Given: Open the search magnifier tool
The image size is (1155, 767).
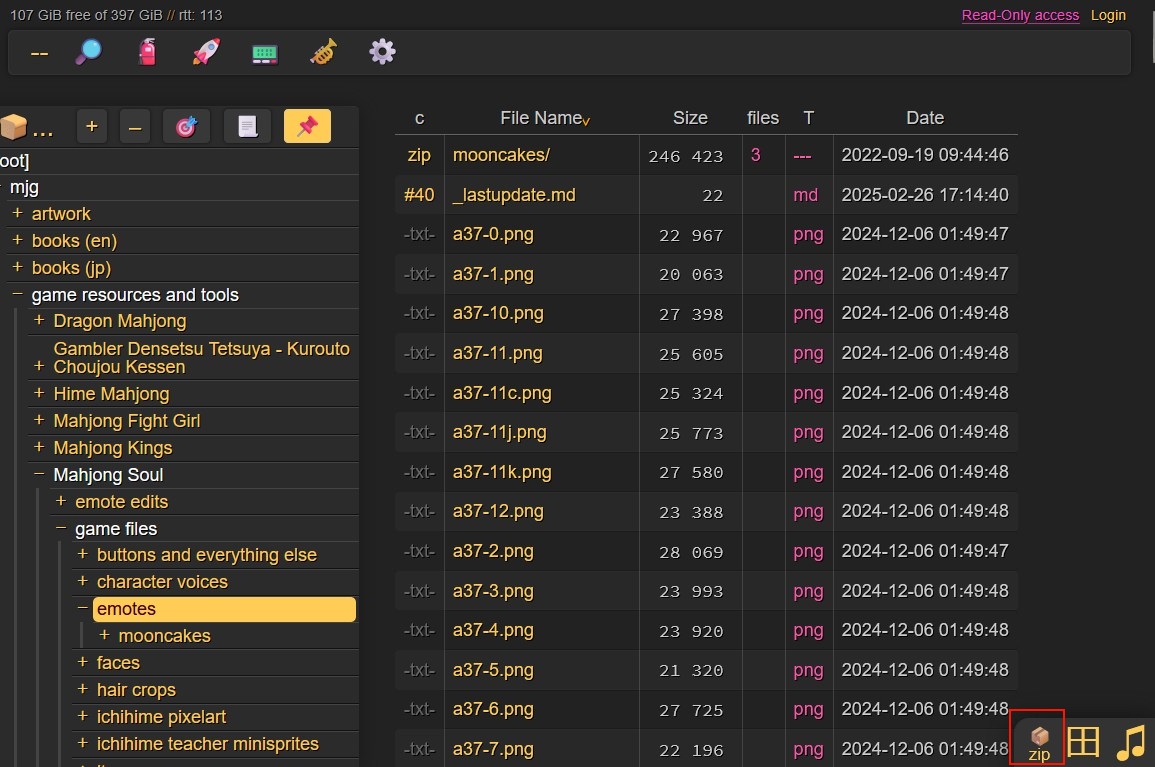Looking at the screenshot, I should pyautogui.click(x=89, y=53).
